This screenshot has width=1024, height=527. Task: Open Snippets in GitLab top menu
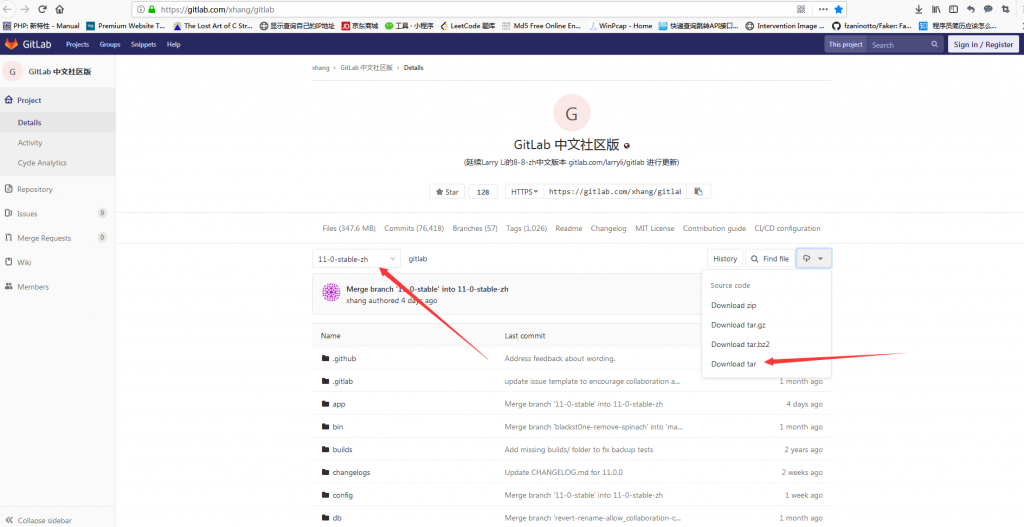tap(144, 44)
